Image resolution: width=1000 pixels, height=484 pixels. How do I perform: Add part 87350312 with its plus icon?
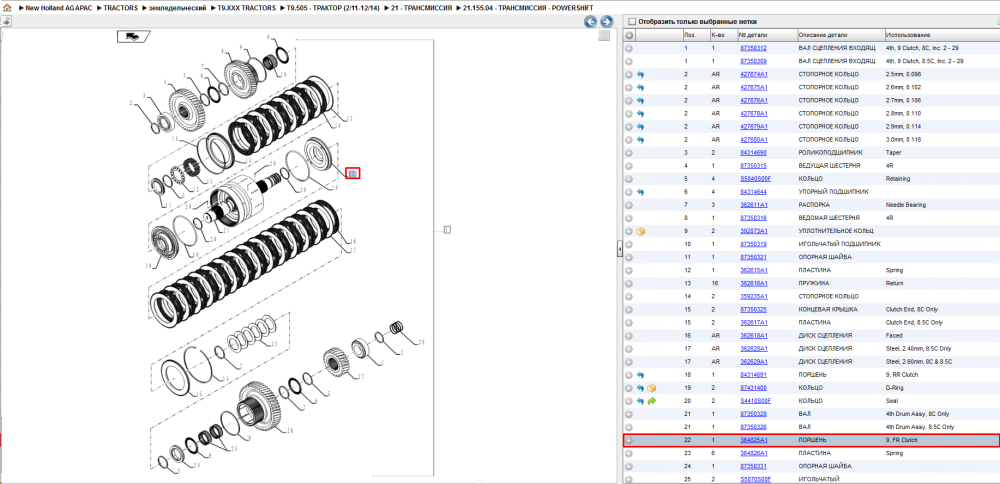click(x=629, y=48)
